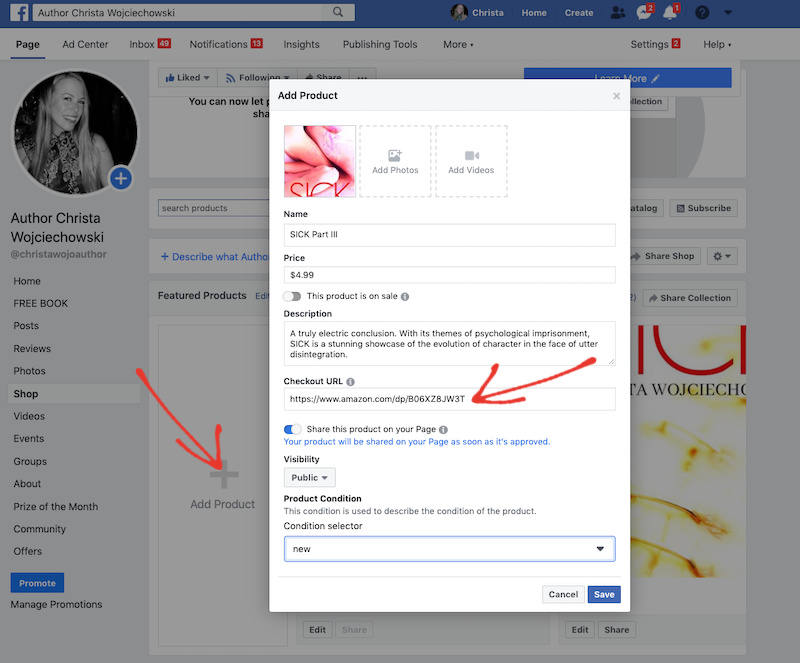Expand the Condition selector dropdown
The width and height of the screenshot is (800, 663).
449,549
